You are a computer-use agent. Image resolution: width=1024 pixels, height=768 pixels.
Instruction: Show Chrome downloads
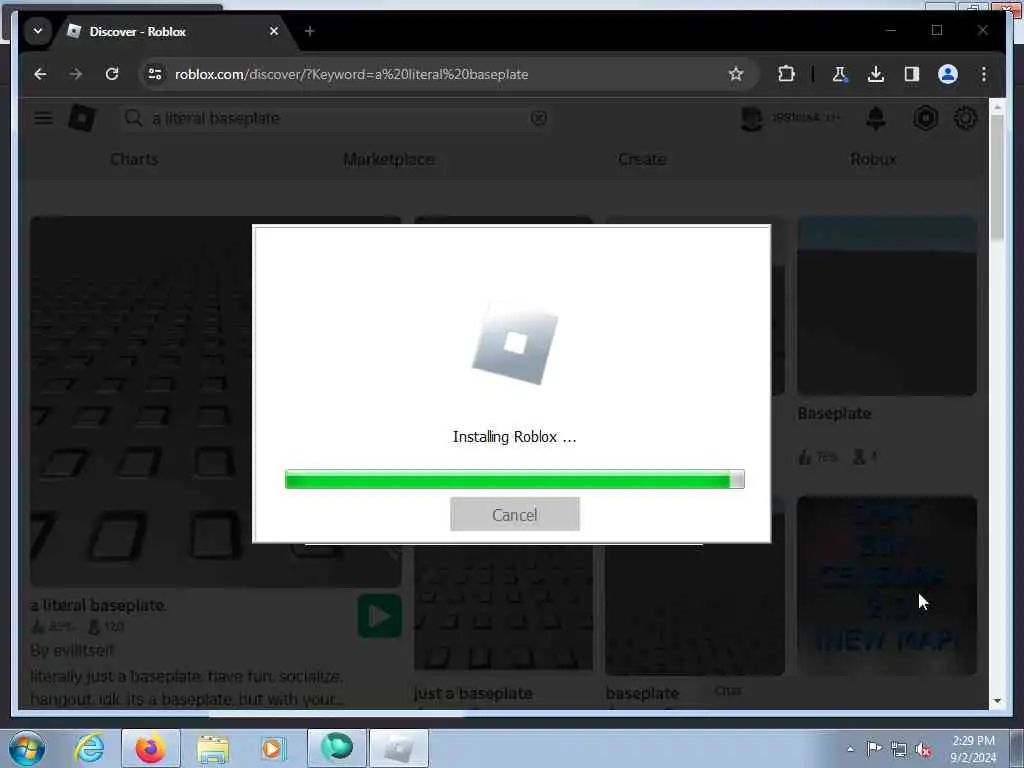[876, 74]
